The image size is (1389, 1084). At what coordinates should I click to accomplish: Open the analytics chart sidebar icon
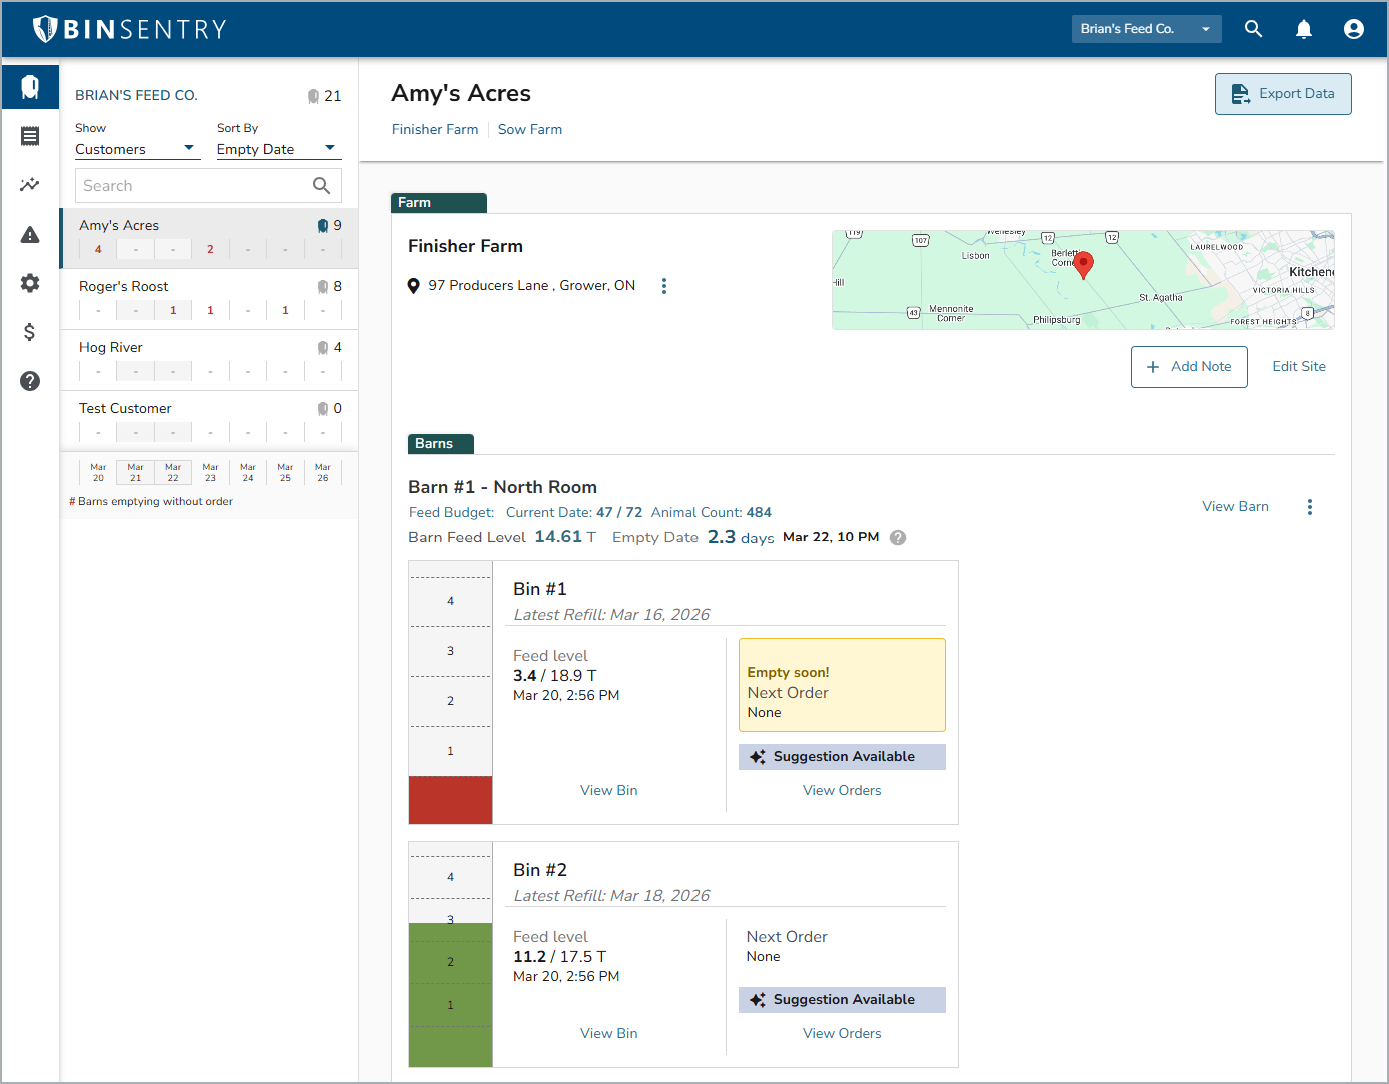coord(30,185)
